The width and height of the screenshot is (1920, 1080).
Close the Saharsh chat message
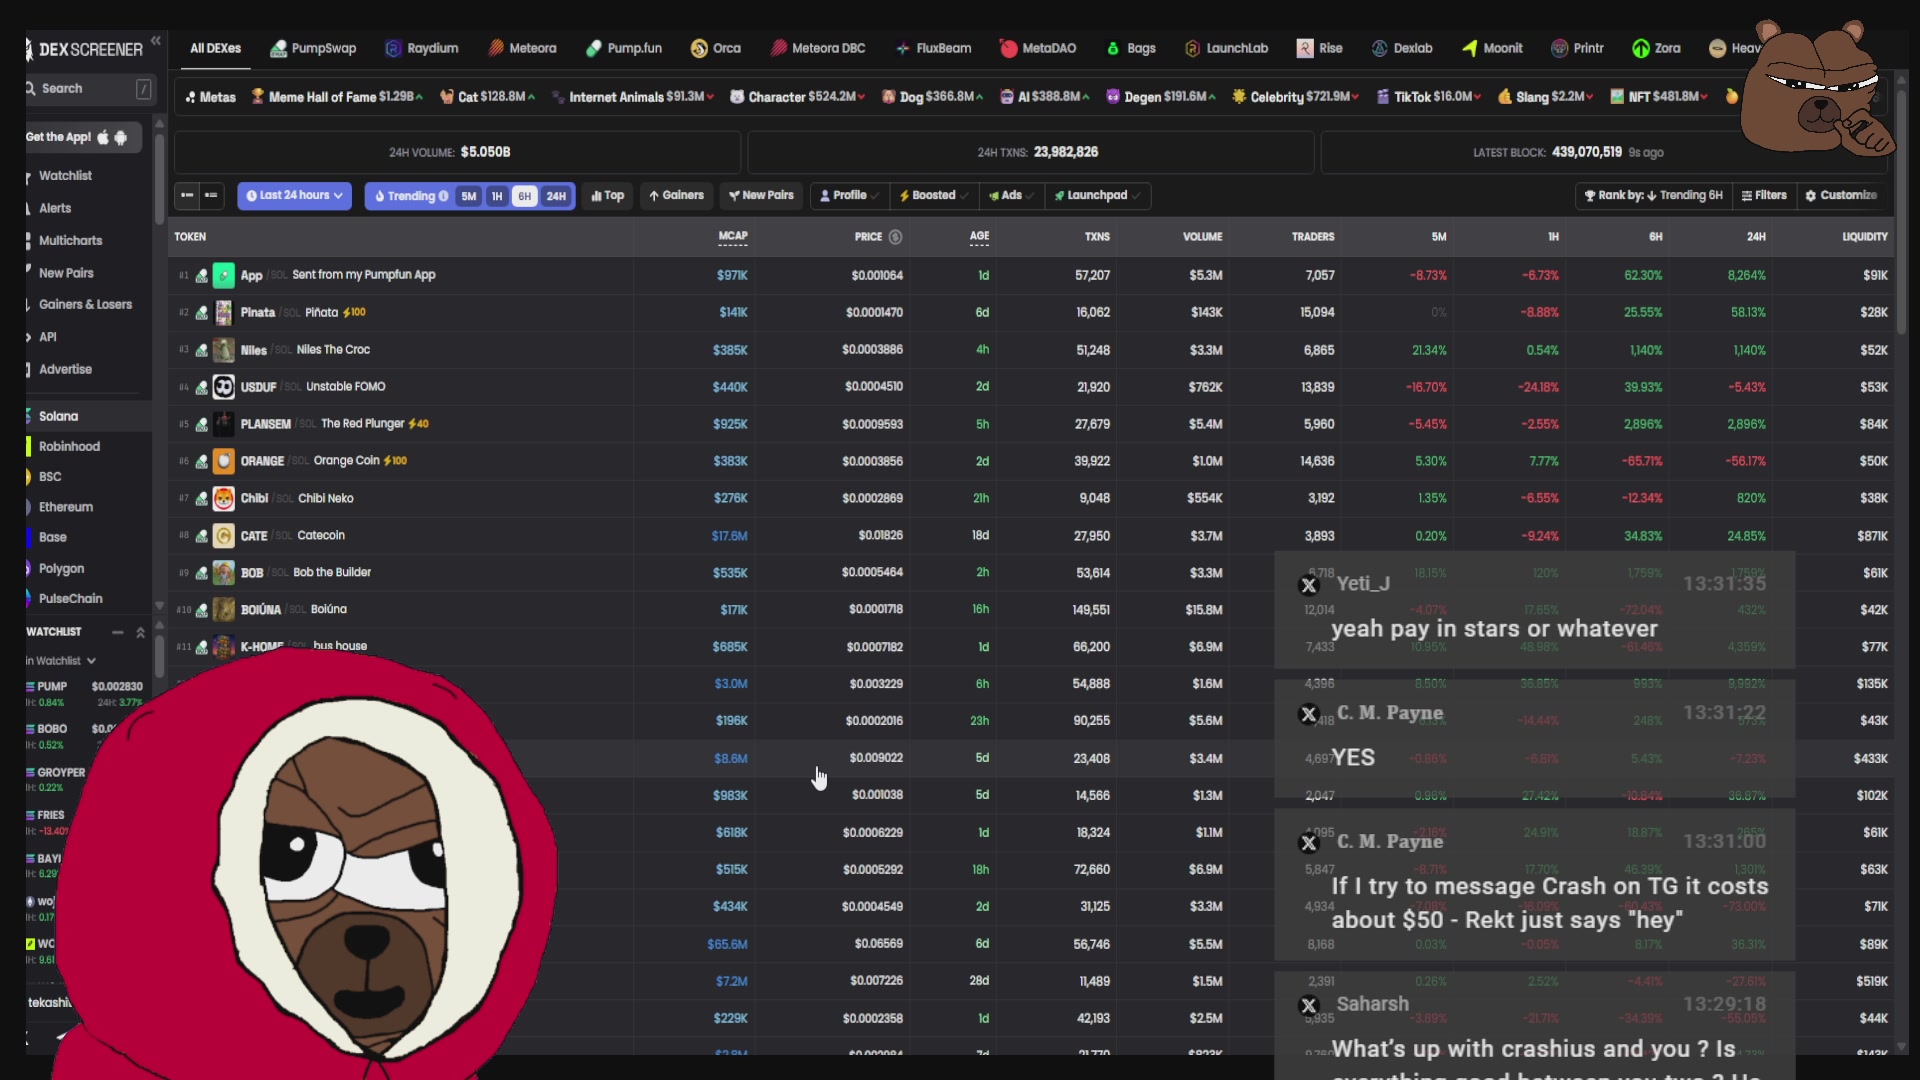coord(1308,1006)
